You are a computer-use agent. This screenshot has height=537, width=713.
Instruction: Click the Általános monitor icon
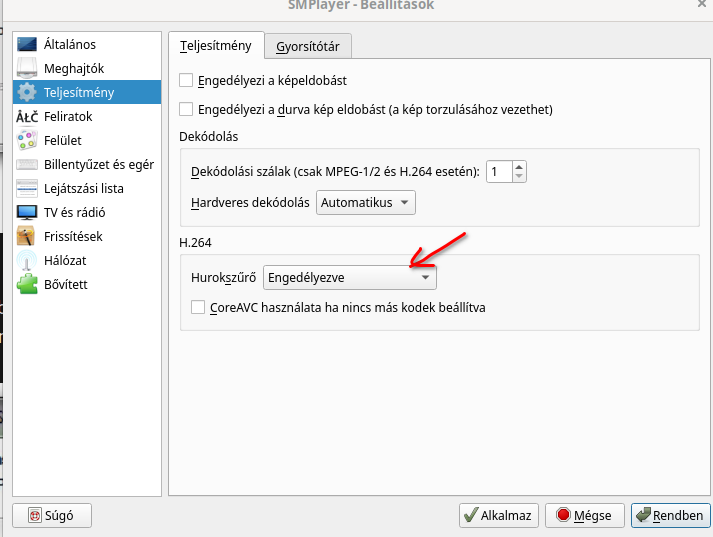point(27,45)
